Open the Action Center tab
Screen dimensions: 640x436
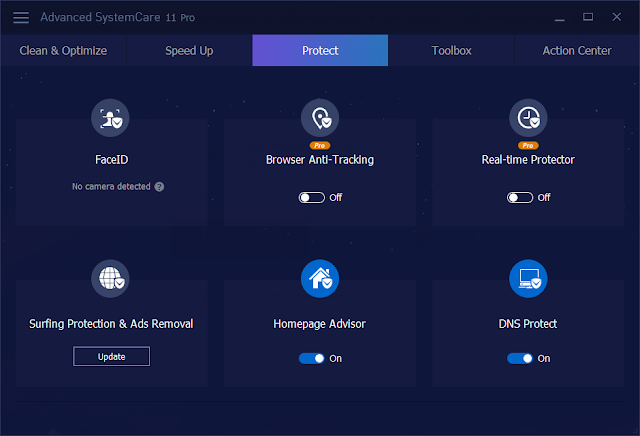coord(577,50)
